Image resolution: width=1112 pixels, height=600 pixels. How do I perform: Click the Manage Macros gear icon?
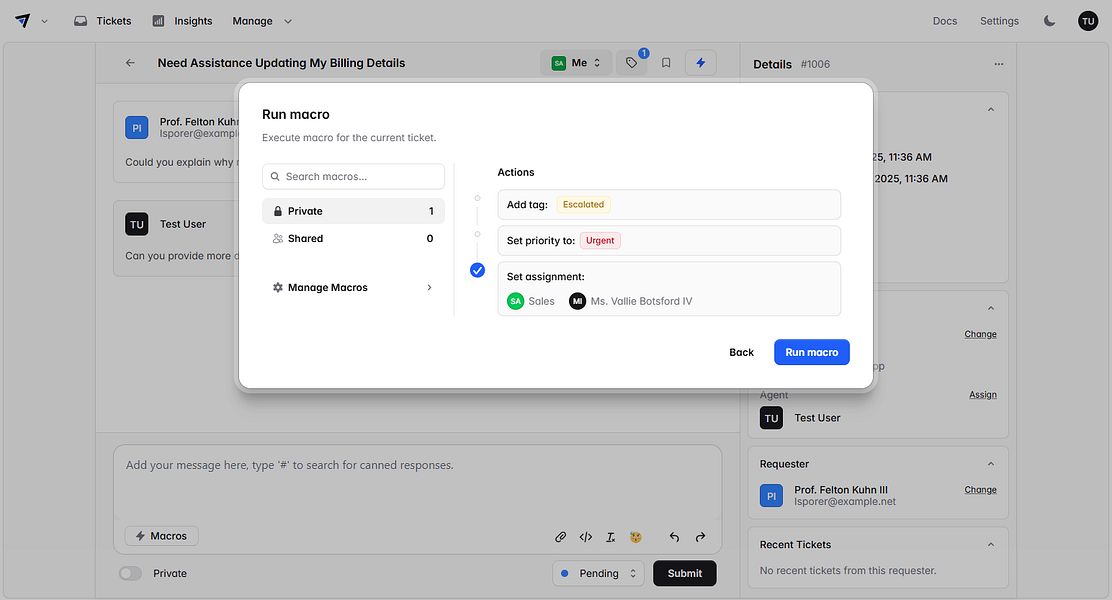click(x=278, y=287)
